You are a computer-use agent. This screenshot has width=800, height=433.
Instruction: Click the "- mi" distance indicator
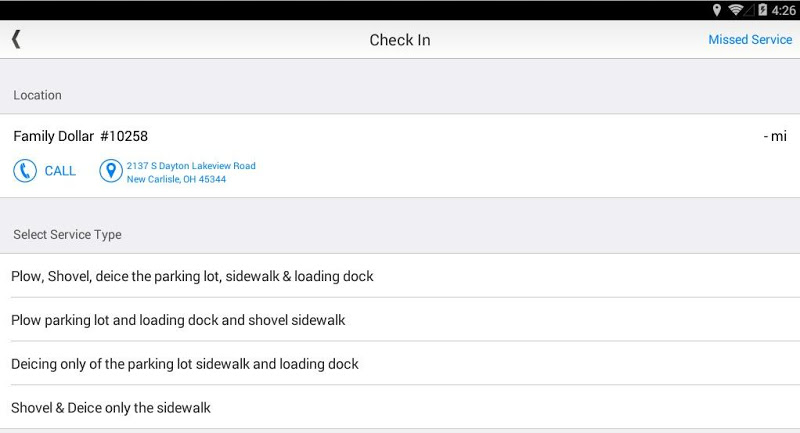774,136
